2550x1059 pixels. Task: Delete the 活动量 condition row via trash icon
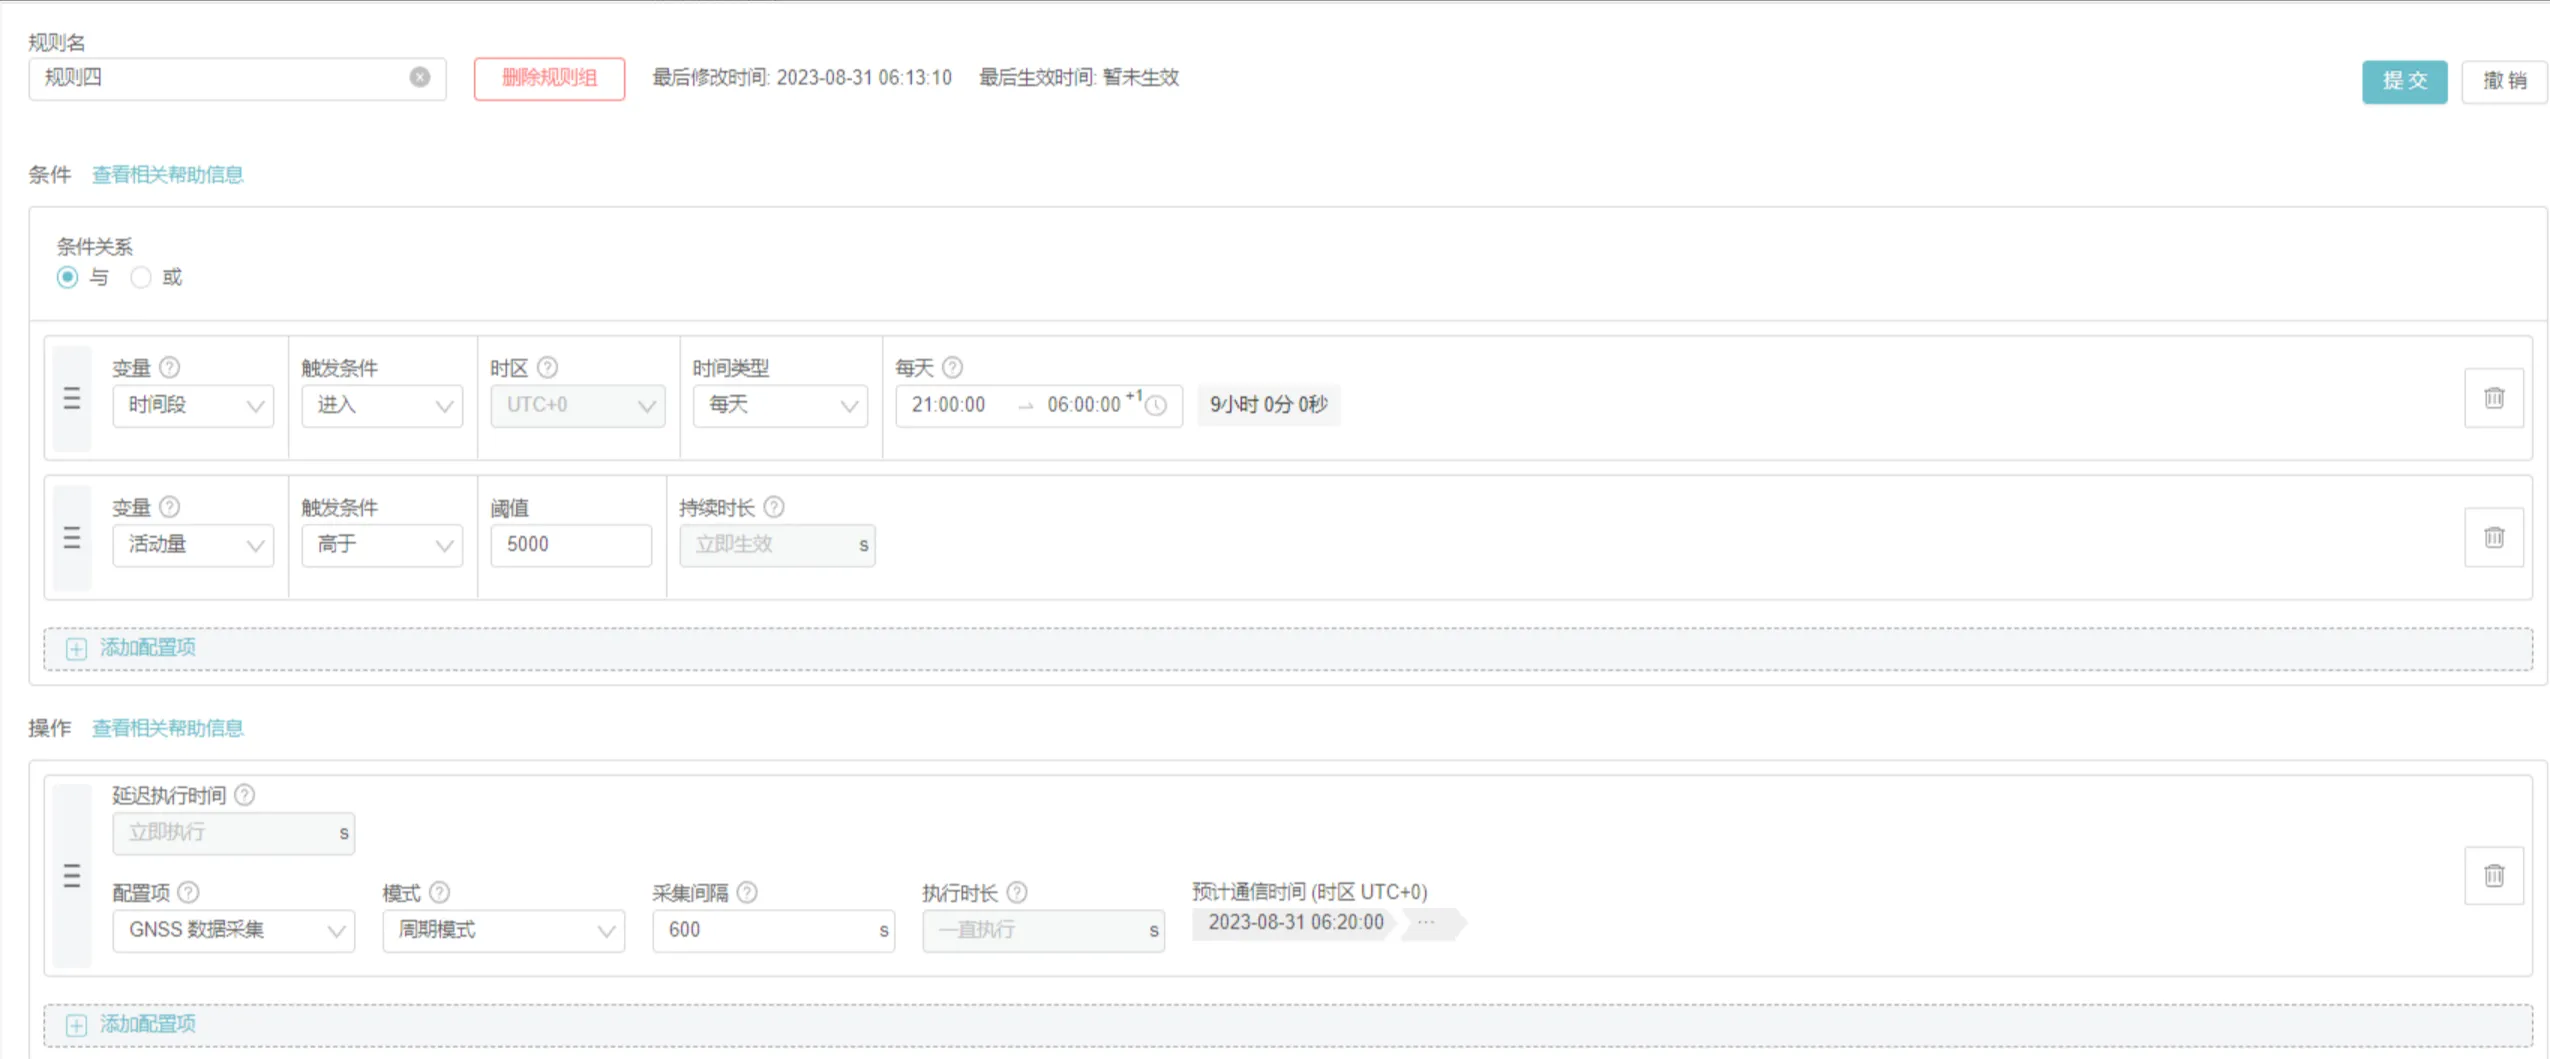tap(2494, 538)
